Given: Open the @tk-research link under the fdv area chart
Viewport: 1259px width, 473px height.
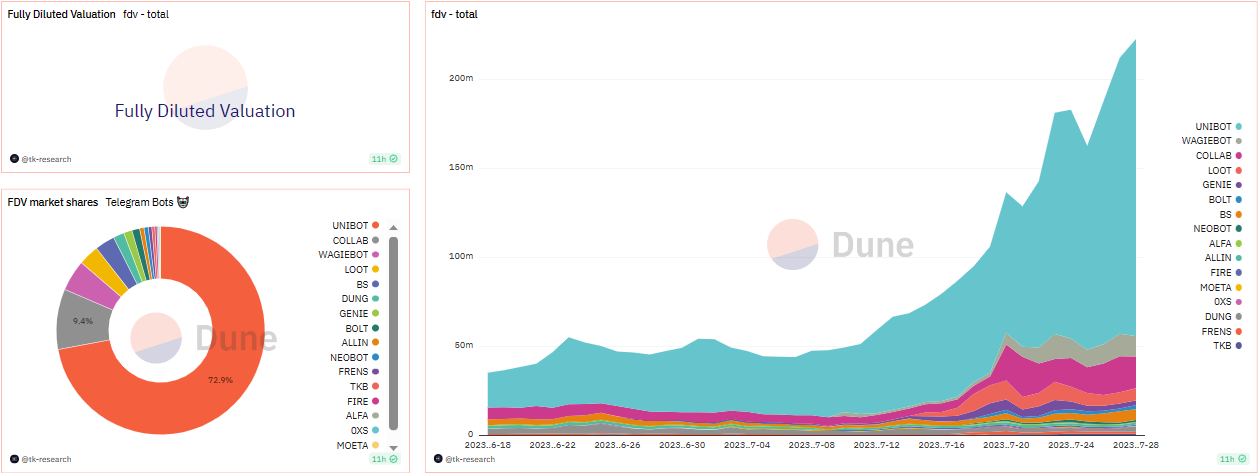Looking at the screenshot, I should click(x=469, y=459).
